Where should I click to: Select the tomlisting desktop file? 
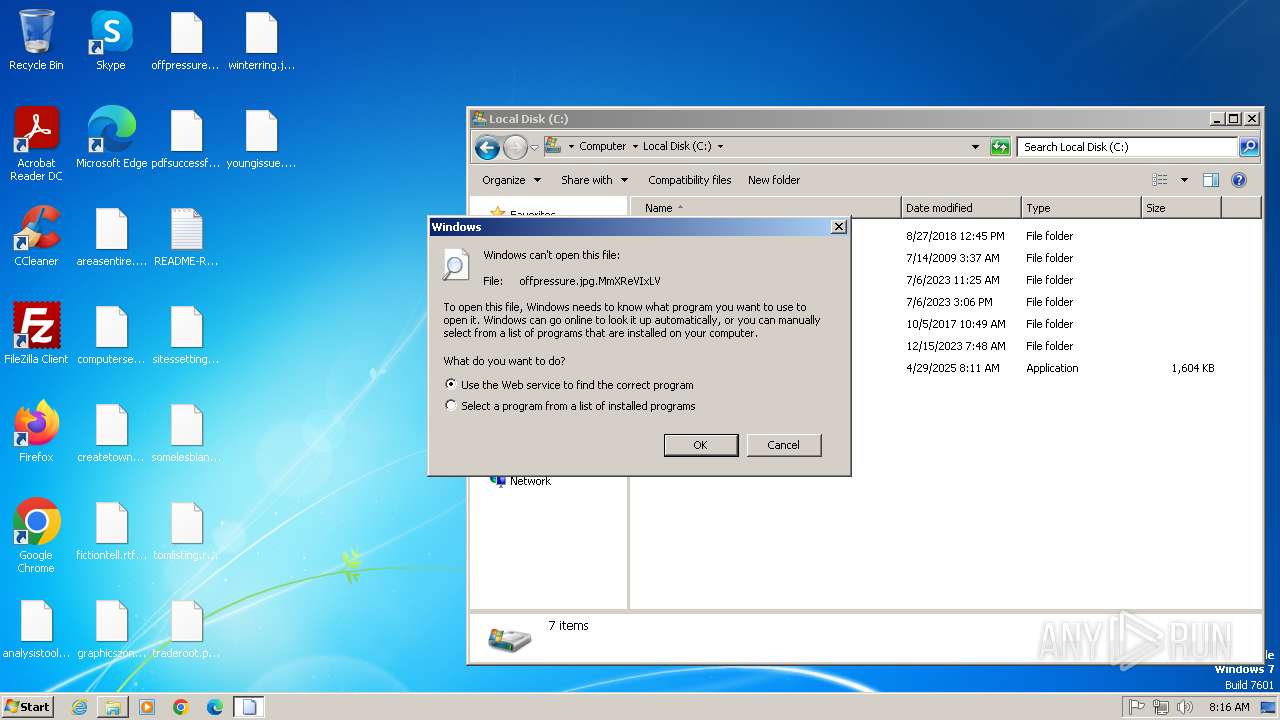[186, 530]
